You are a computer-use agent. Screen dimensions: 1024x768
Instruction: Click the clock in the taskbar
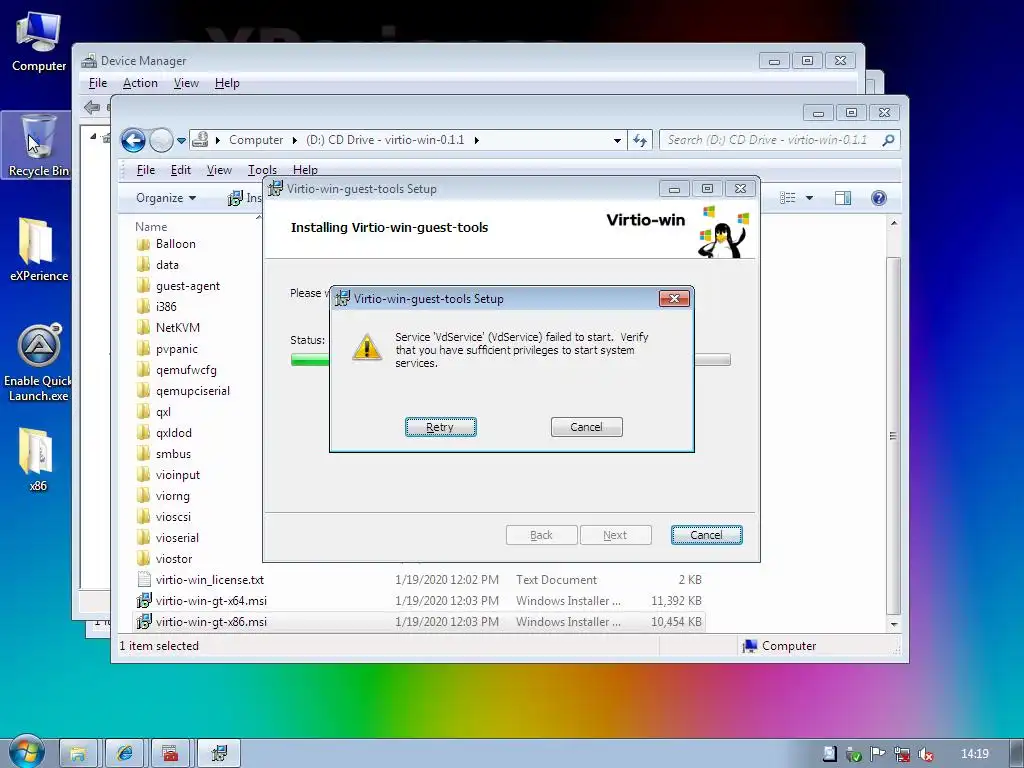(974, 754)
